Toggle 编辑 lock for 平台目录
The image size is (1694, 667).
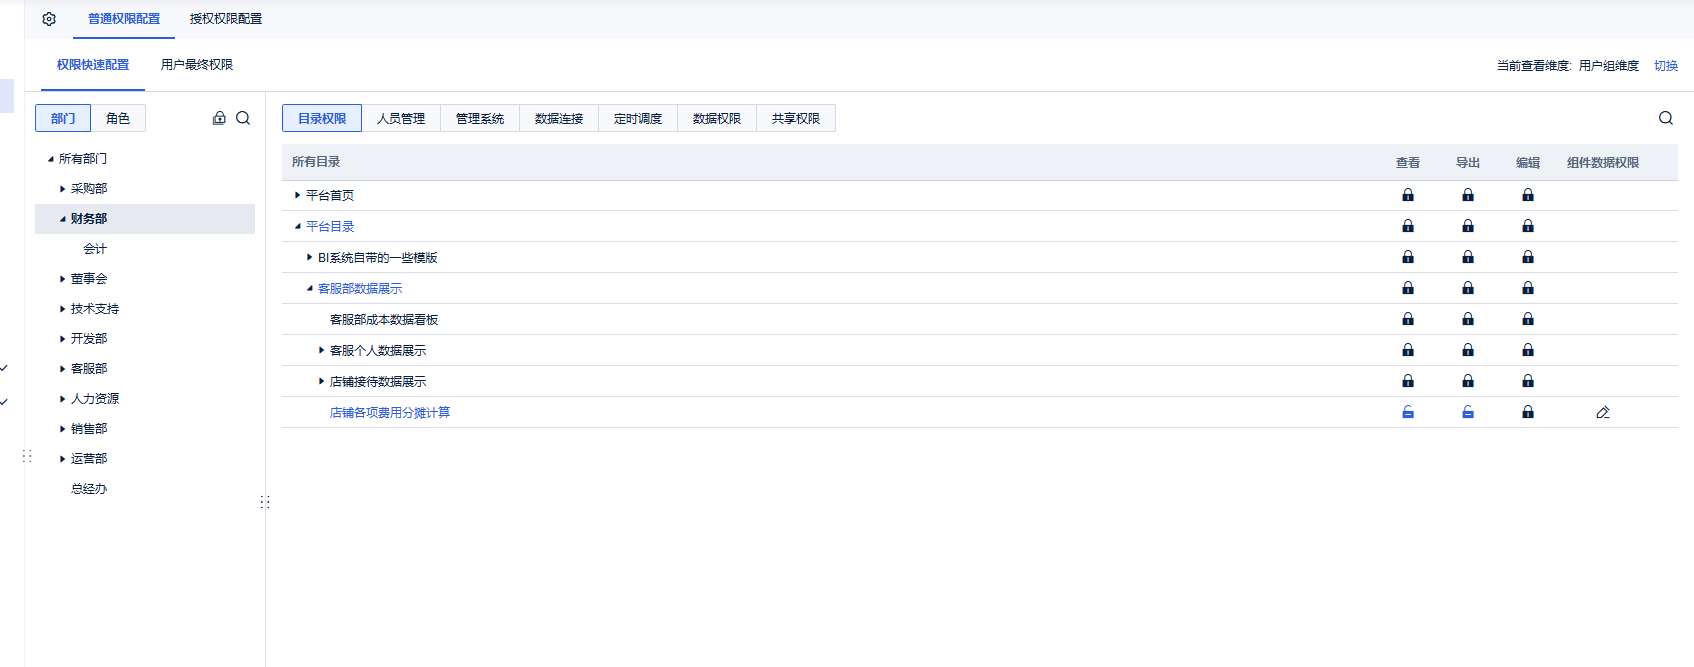(1528, 226)
